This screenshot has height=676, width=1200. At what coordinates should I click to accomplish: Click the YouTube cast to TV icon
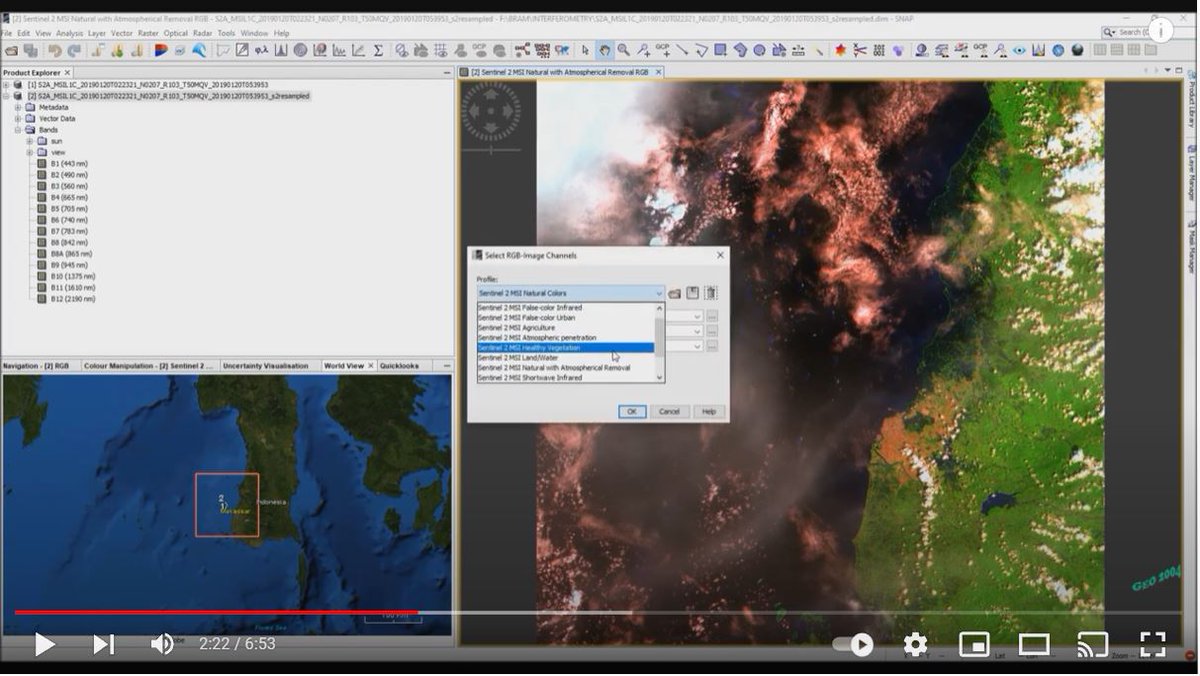coord(1092,645)
